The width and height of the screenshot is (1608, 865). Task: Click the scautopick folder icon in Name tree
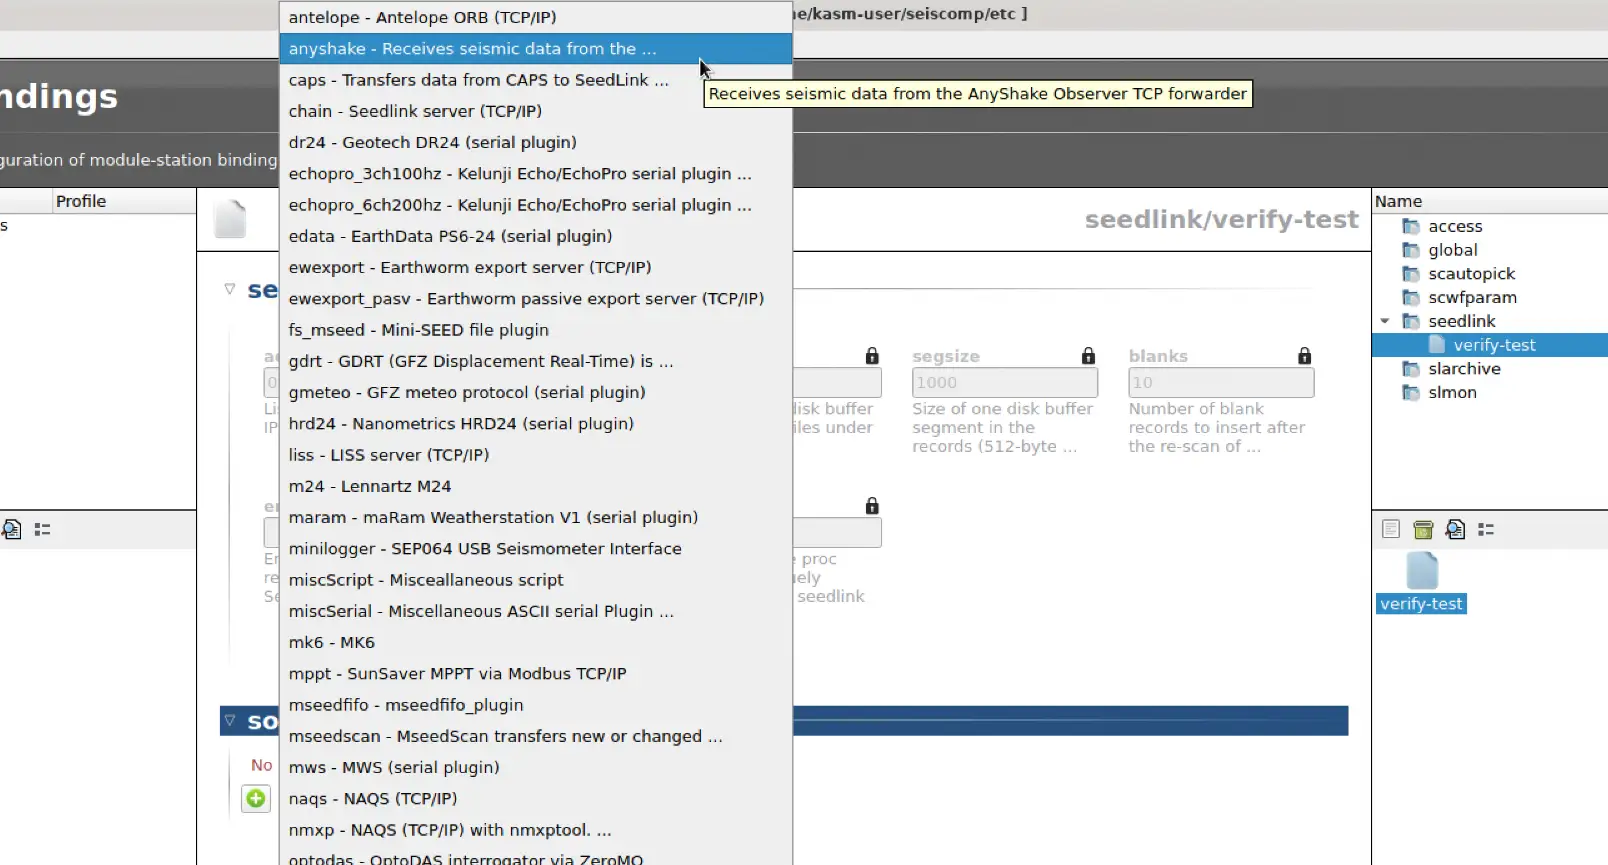[1411, 274]
